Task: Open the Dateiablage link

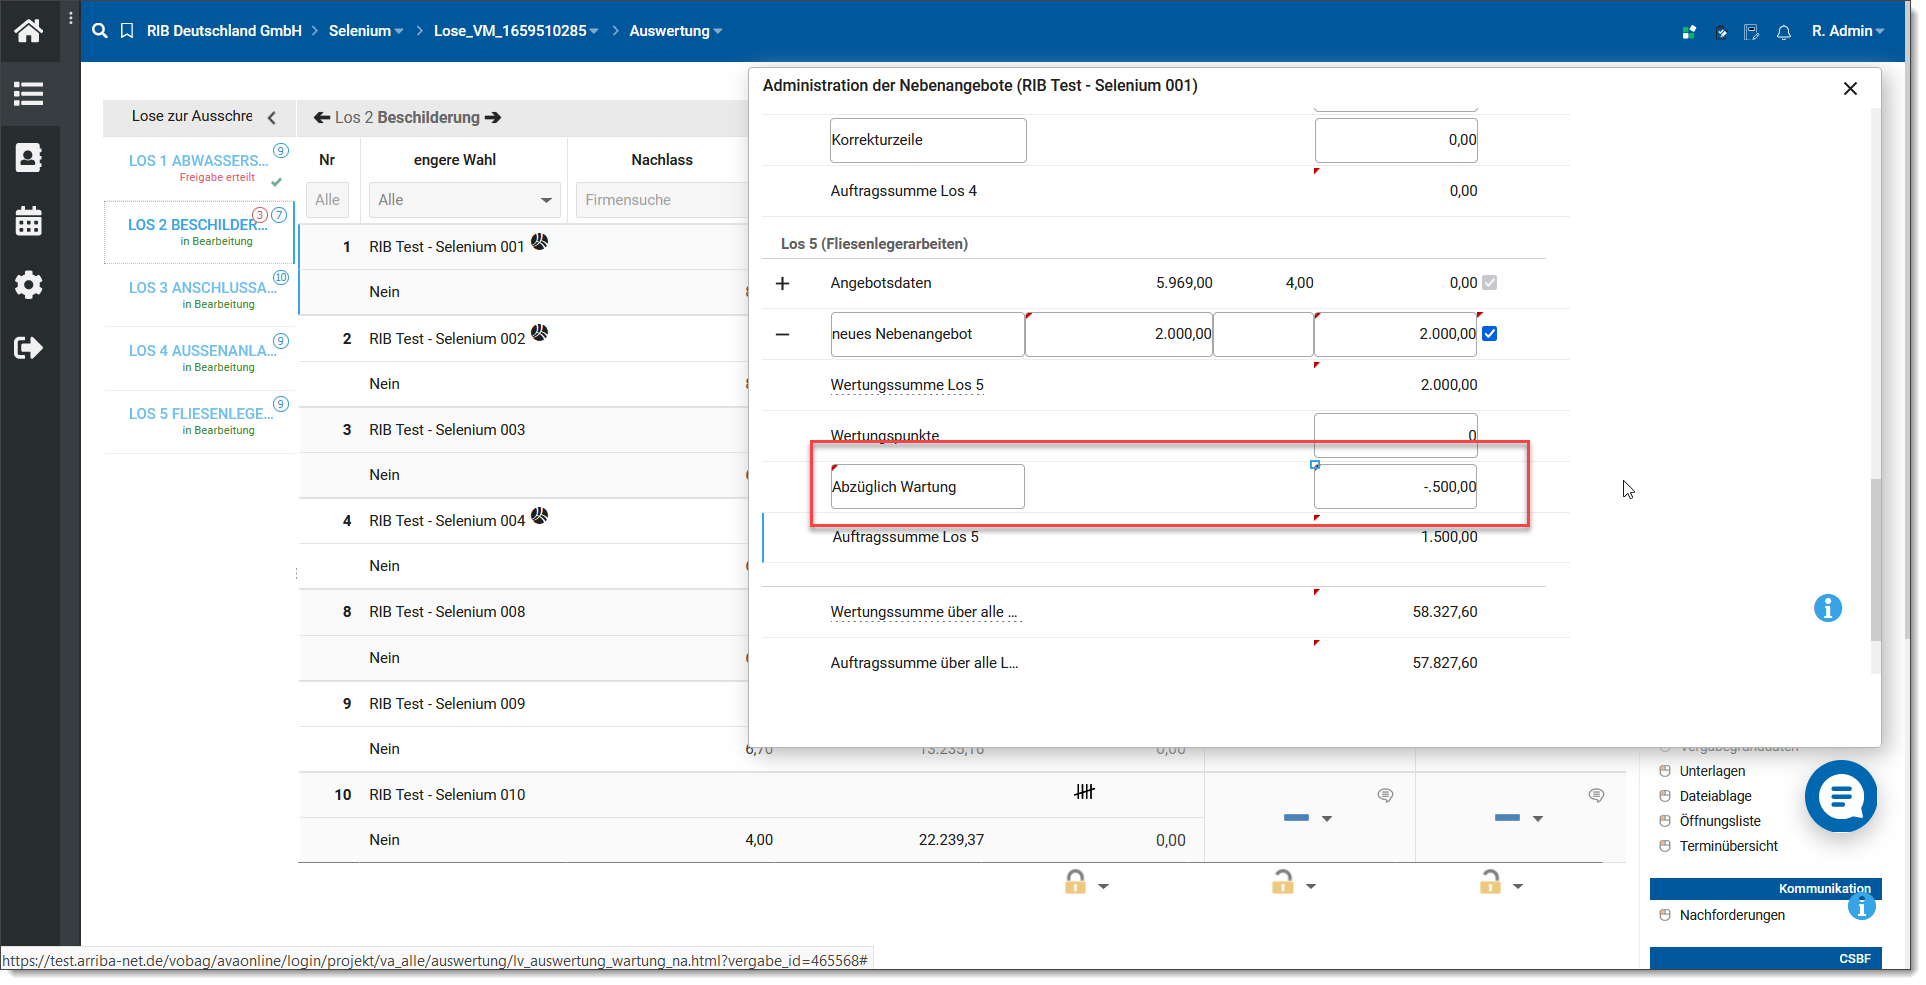Action: point(1715,796)
